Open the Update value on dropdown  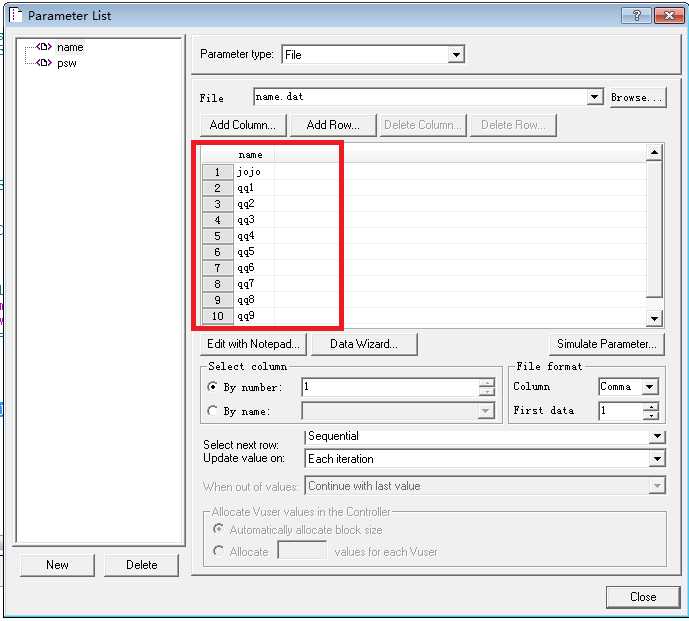657,459
